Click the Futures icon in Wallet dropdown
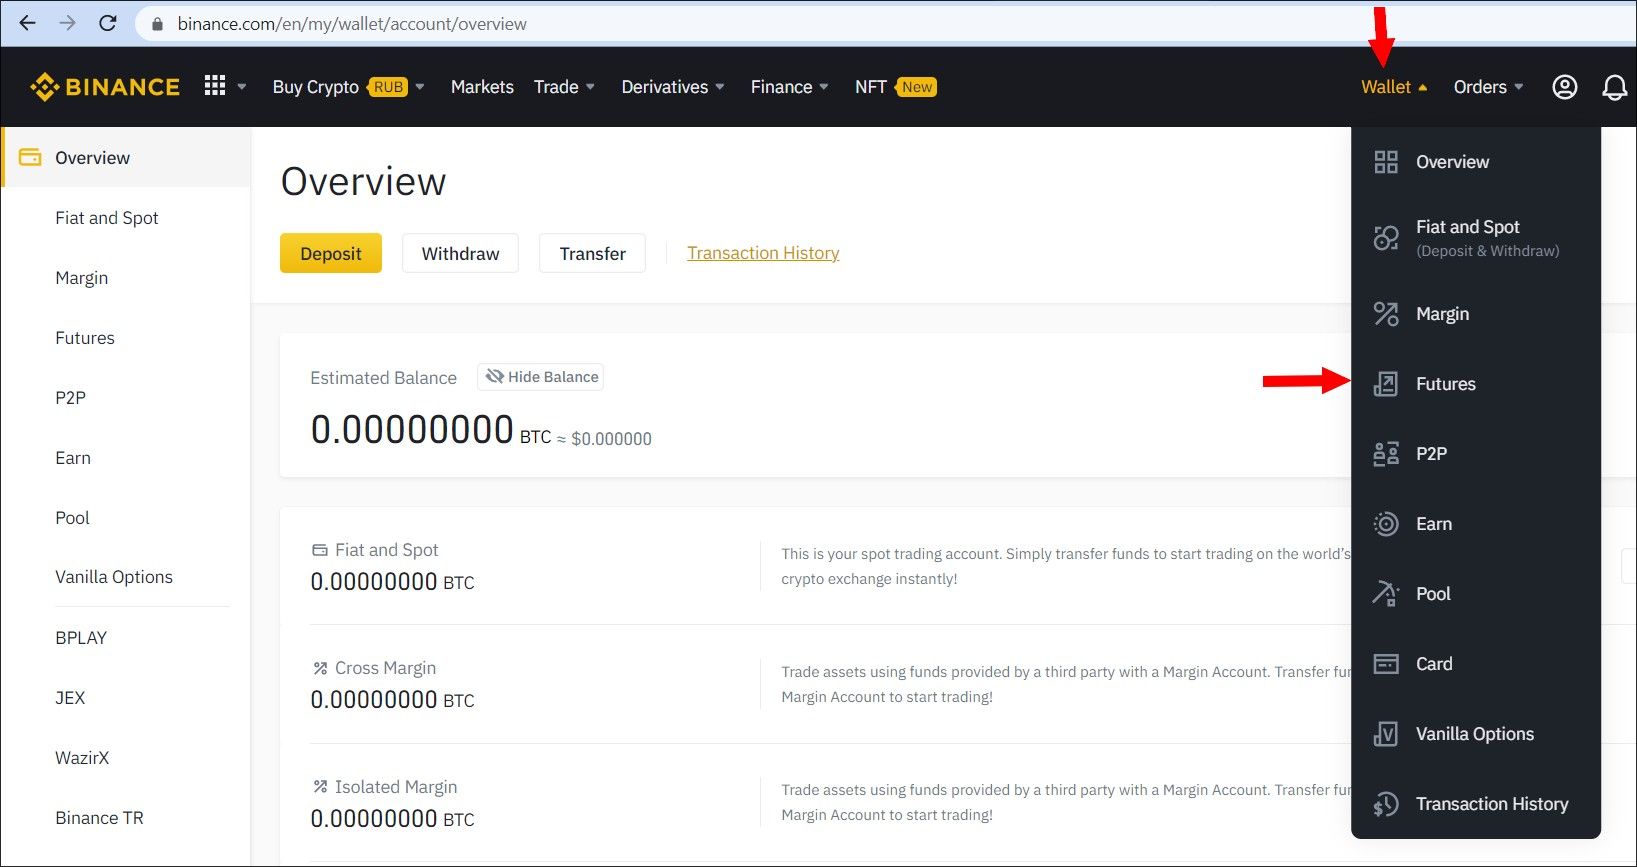 1386,384
